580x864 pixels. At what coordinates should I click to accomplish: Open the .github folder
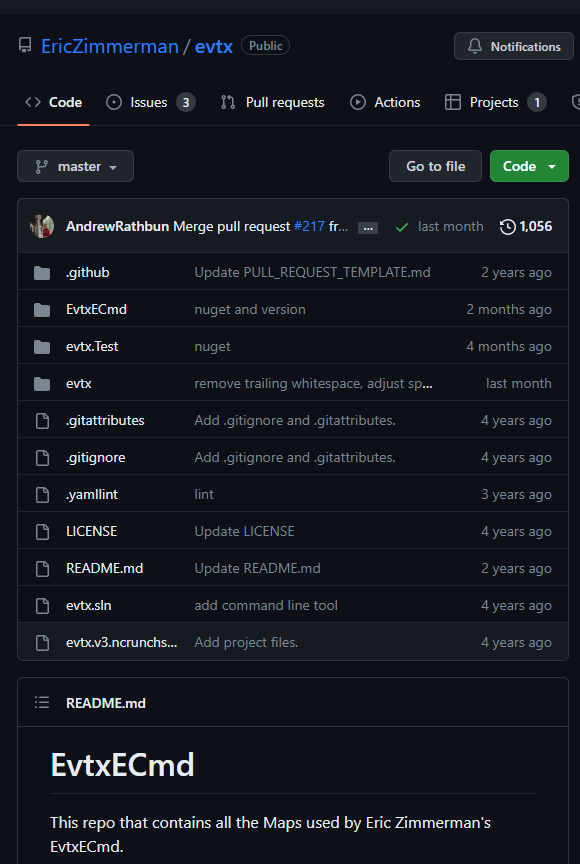click(88, 272)
